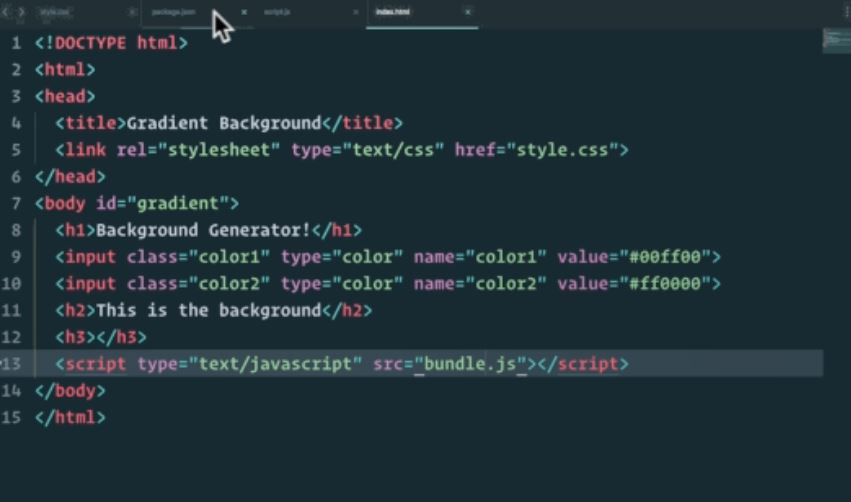The height and width of the screenshot is (502, 851).
Task: Close the script.js tab
Action: tap(356, 11)
